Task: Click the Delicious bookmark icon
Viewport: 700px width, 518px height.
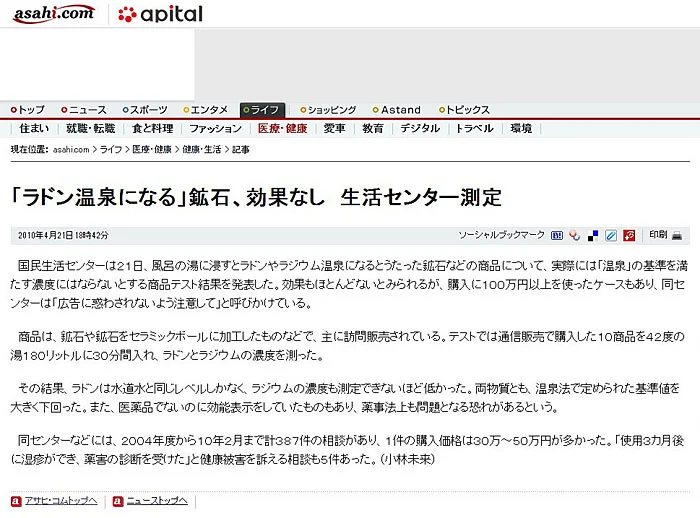Action: [x=593, y=235]
